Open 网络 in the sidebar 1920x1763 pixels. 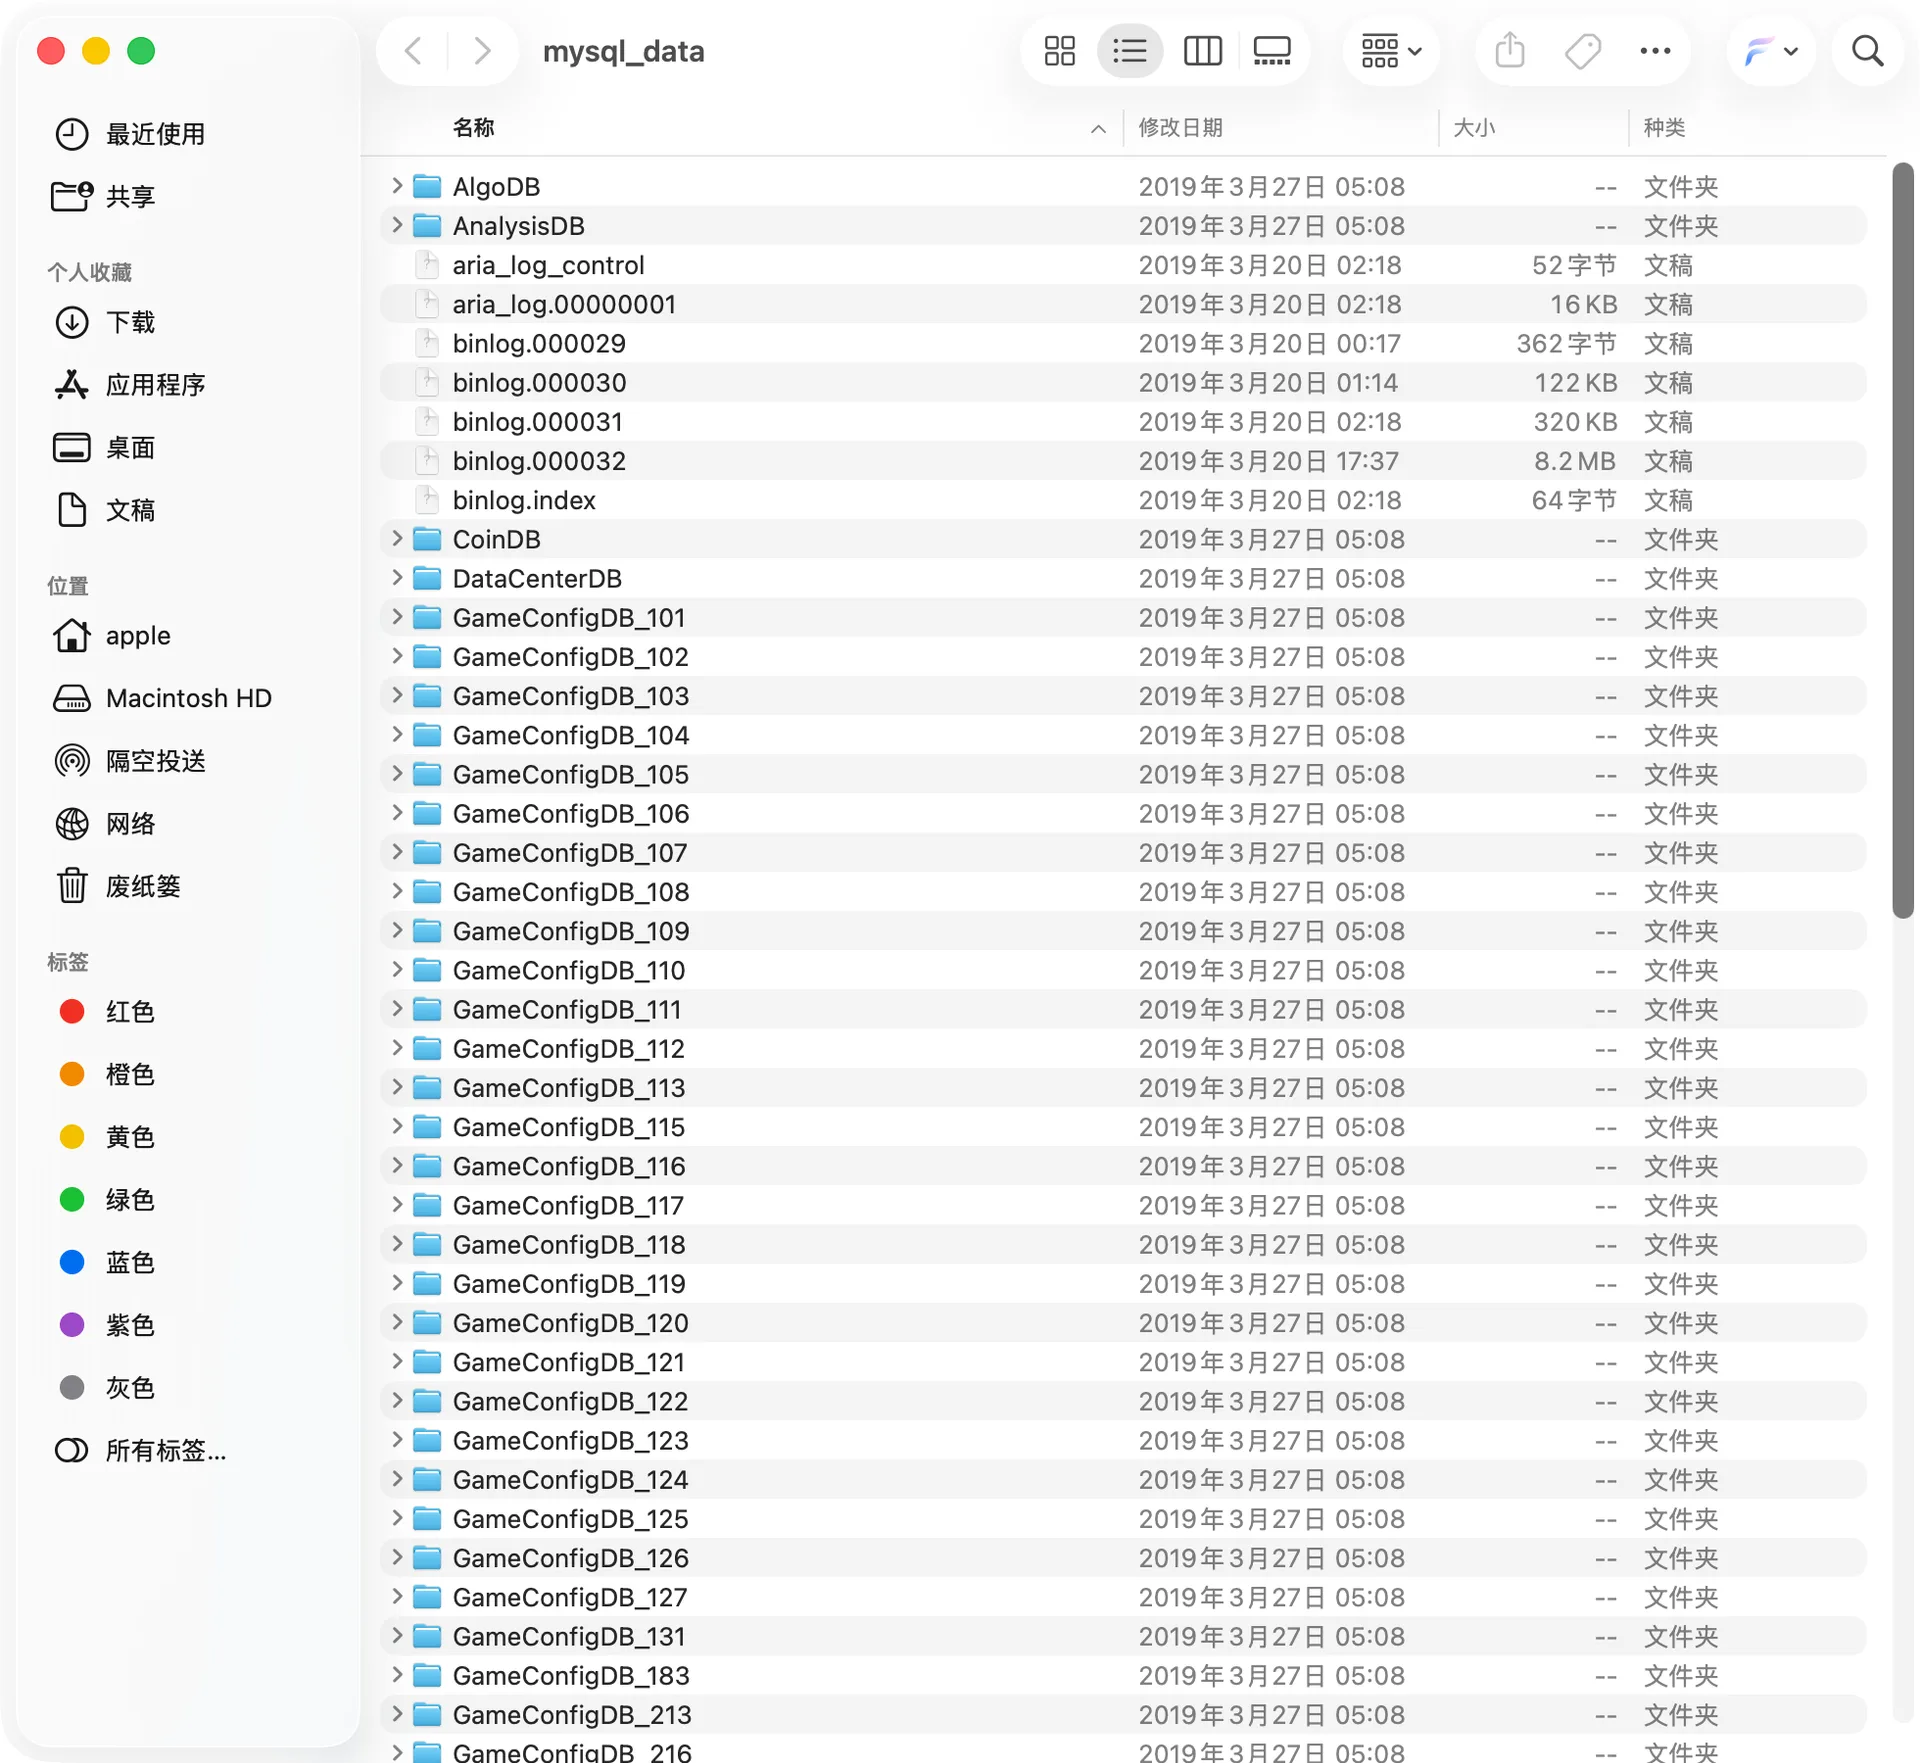click(105, 824)
